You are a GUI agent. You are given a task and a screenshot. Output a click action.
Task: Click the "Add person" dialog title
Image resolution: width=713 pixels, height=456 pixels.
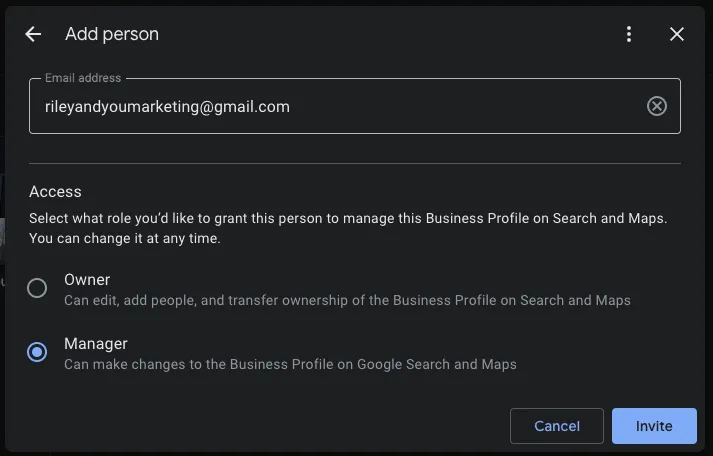(112, 34)
